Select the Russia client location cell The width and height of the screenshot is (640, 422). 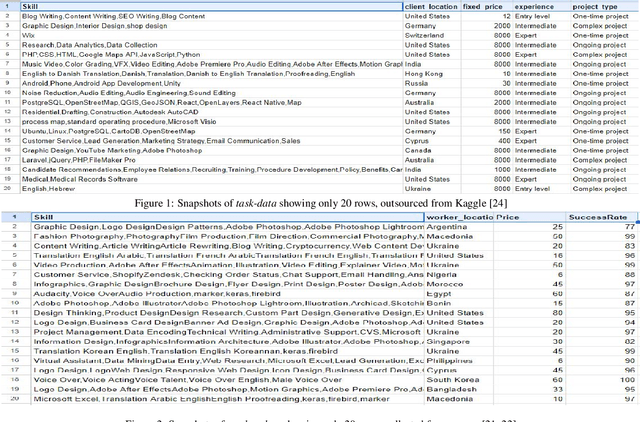point(418,83)
